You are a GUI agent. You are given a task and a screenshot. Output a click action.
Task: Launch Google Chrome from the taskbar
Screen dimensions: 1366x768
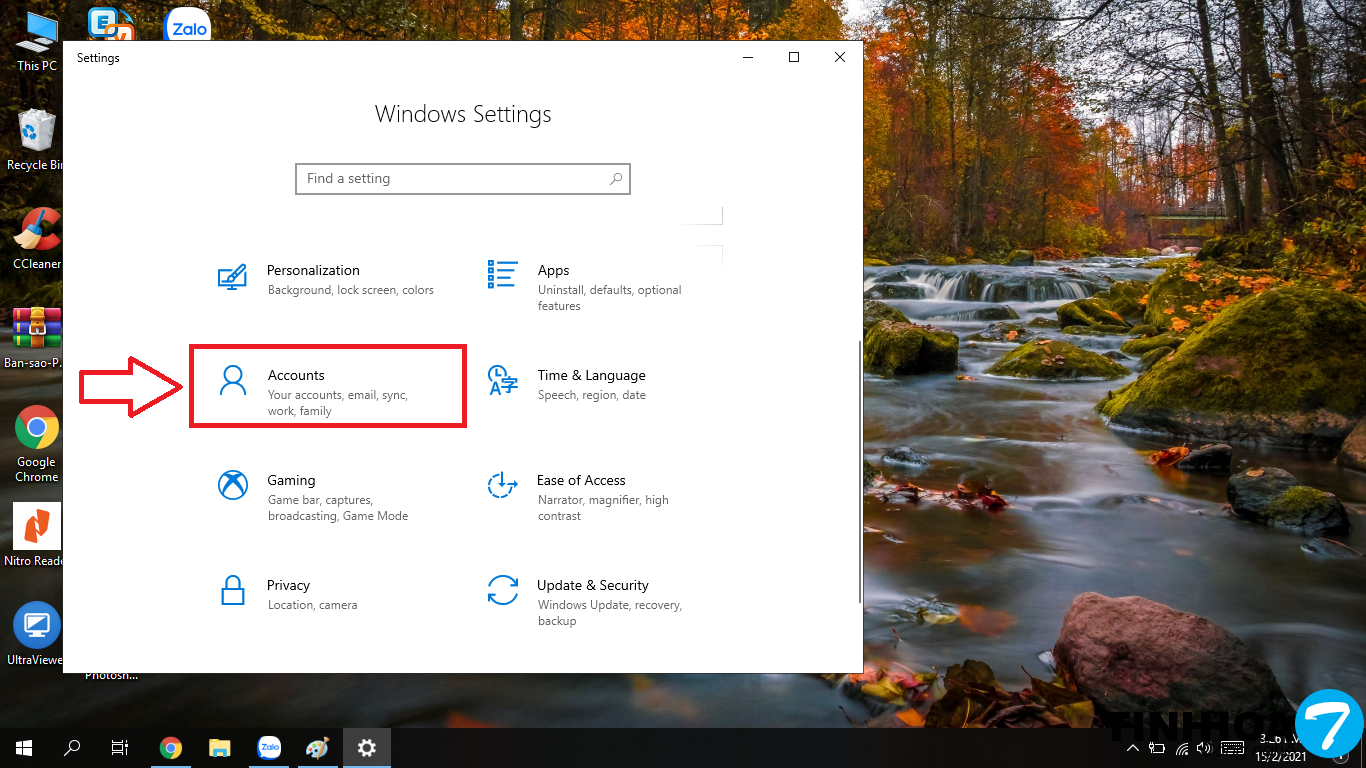(x=171, y=748)
